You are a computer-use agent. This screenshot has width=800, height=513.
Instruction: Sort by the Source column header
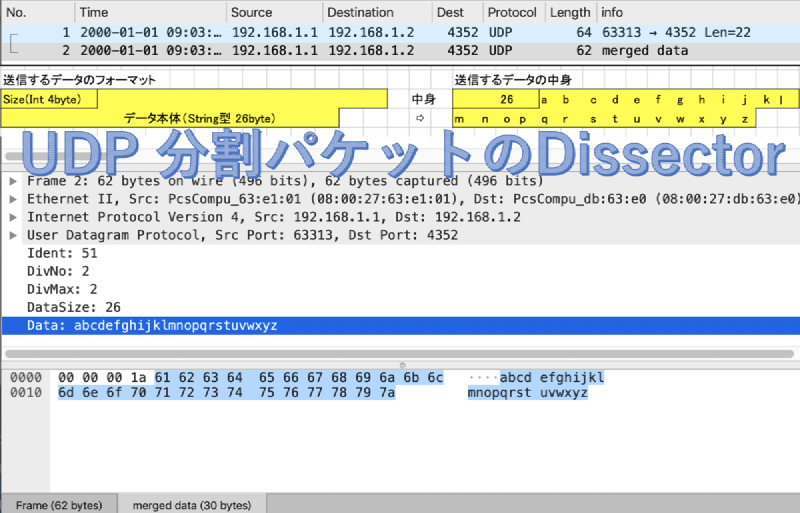(x=273, y=13)
